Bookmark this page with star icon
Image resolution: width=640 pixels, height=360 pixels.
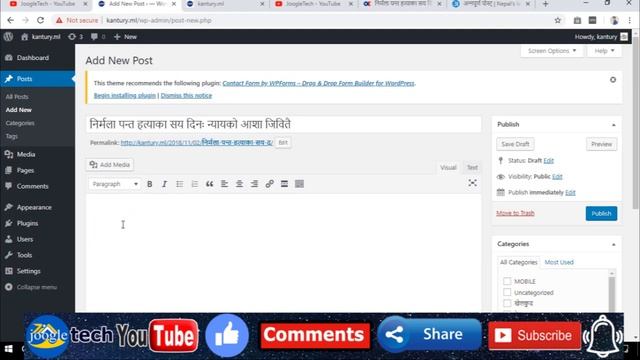tap(558, 20)
